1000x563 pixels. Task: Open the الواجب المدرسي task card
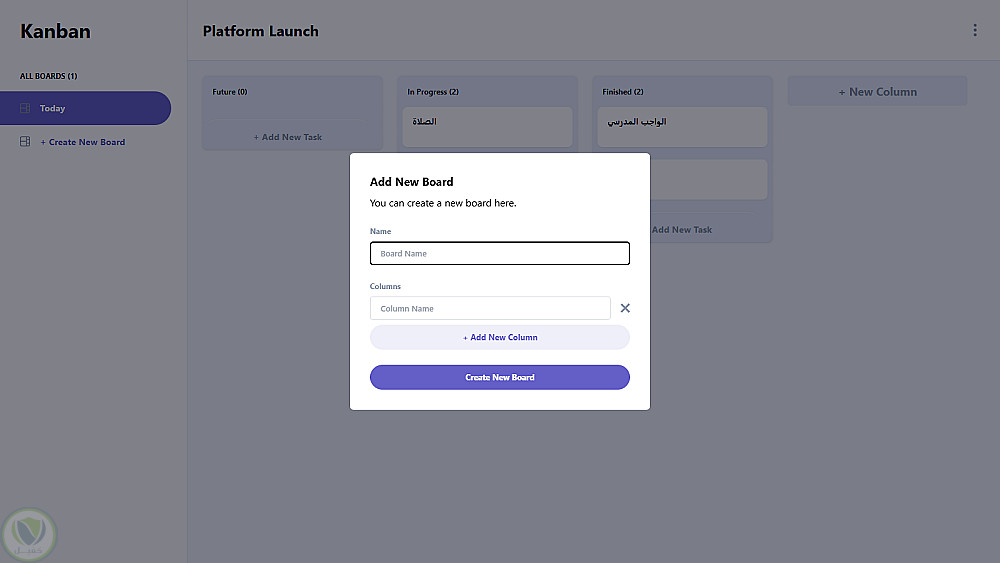point(680,126)
